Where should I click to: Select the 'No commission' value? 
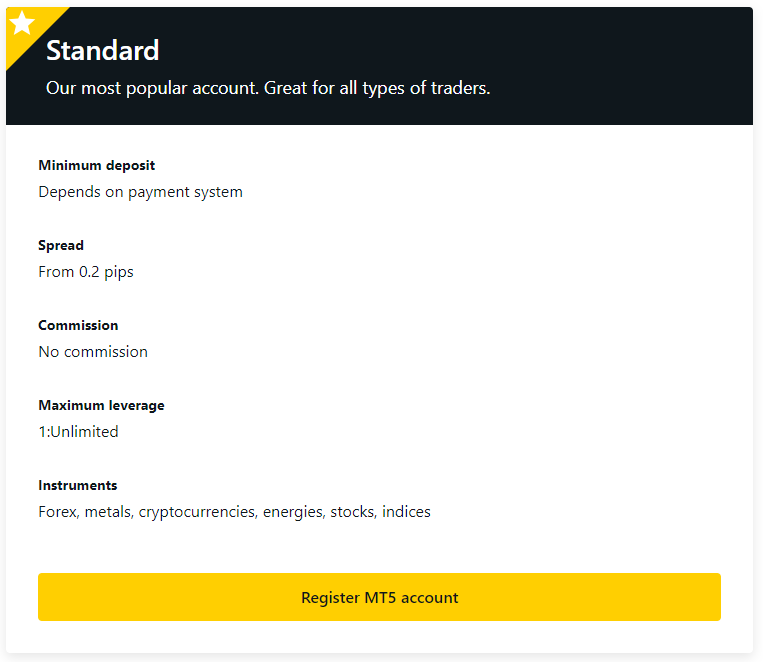92,351
